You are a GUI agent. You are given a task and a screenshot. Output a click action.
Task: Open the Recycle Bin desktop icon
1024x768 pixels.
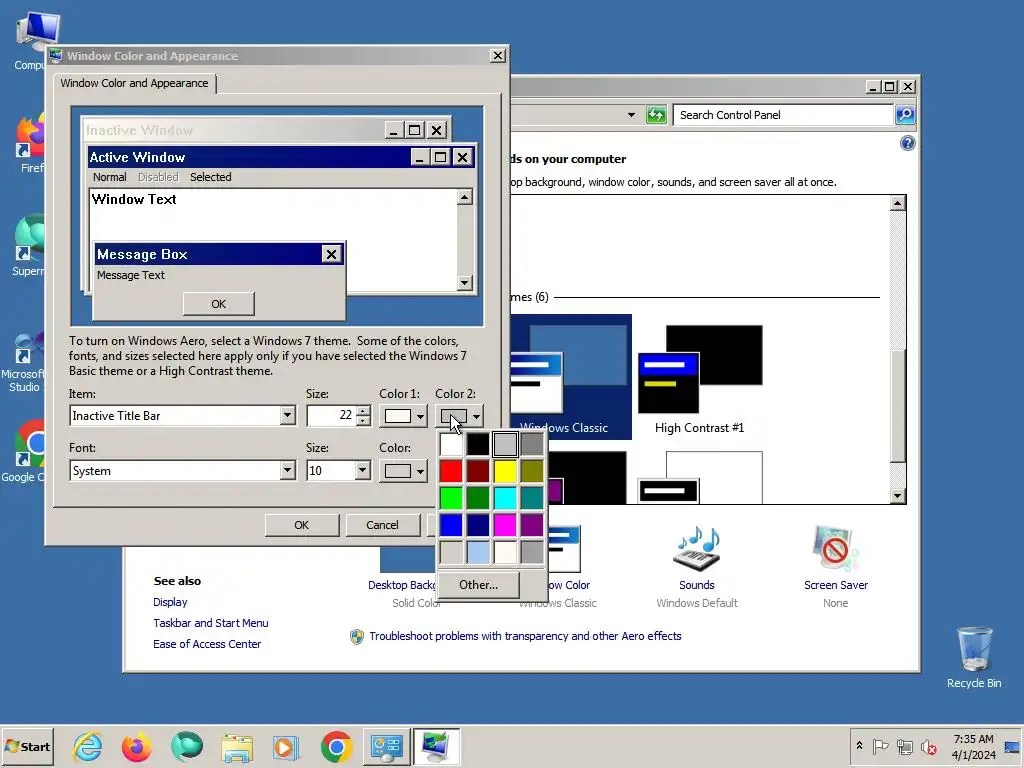(974, 657)
